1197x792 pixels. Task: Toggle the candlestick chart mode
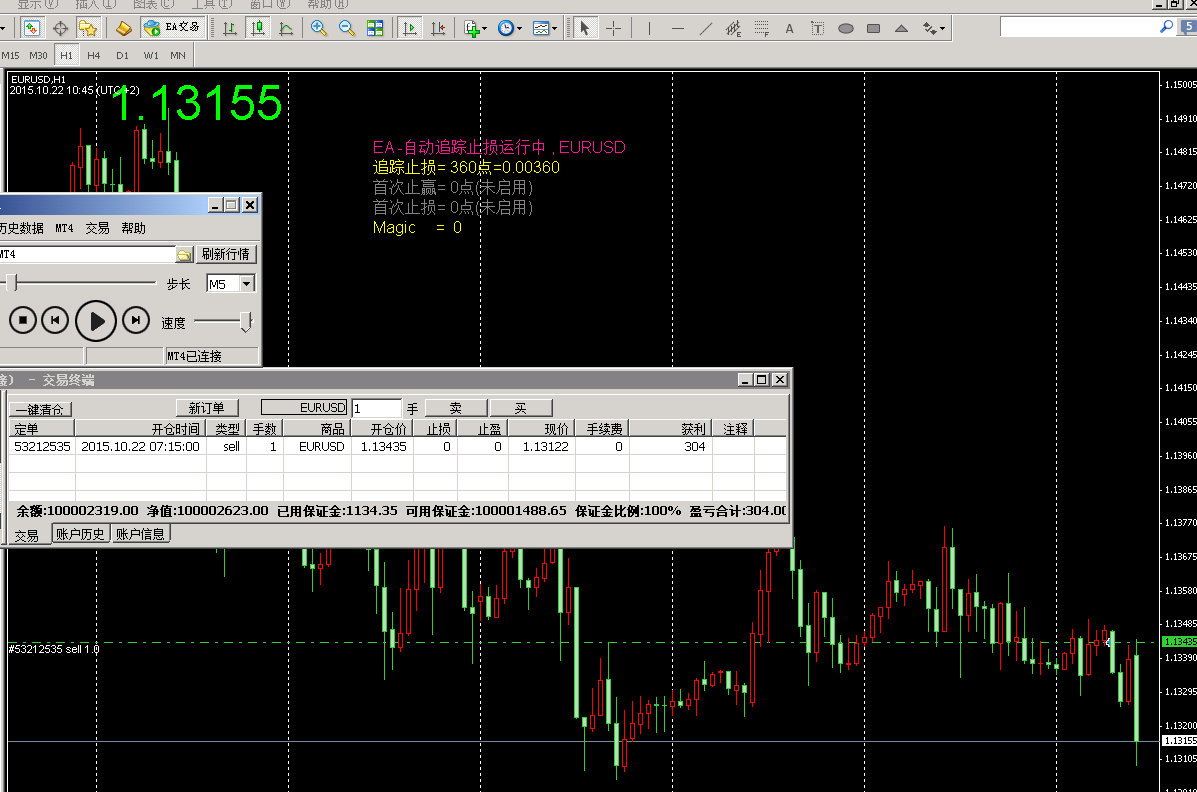click(x=258, y=28)
